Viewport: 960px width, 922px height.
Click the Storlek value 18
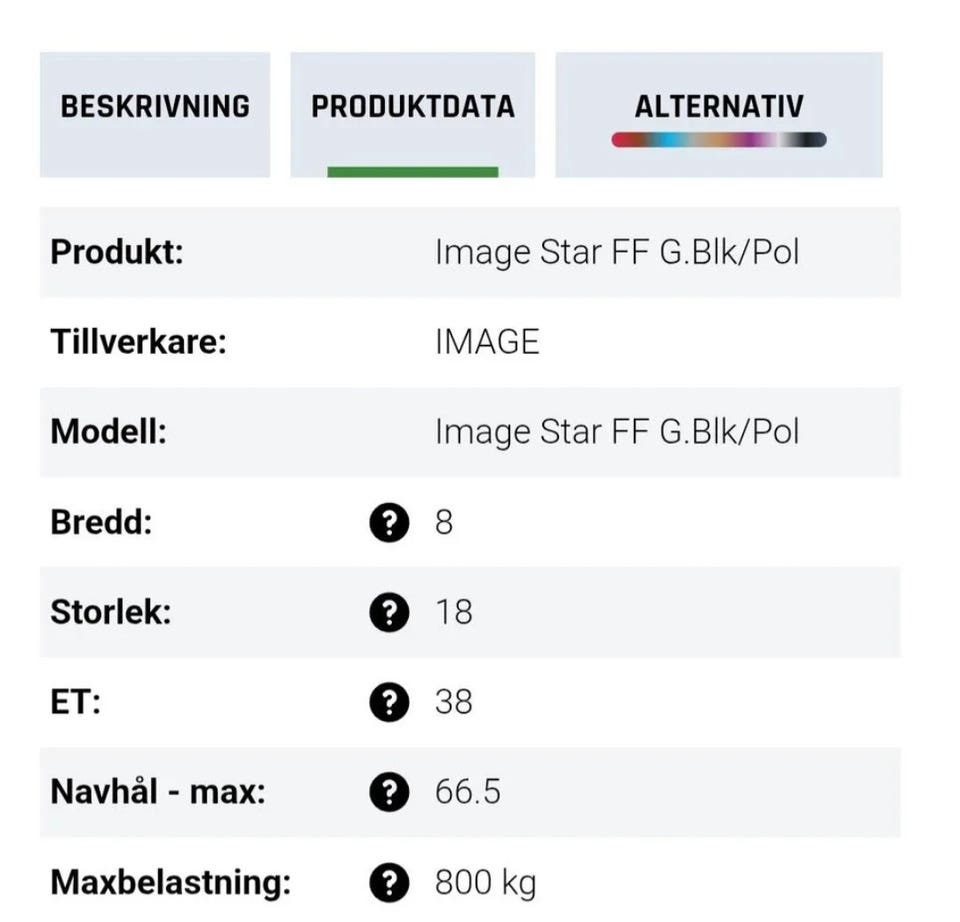point(453,612)
